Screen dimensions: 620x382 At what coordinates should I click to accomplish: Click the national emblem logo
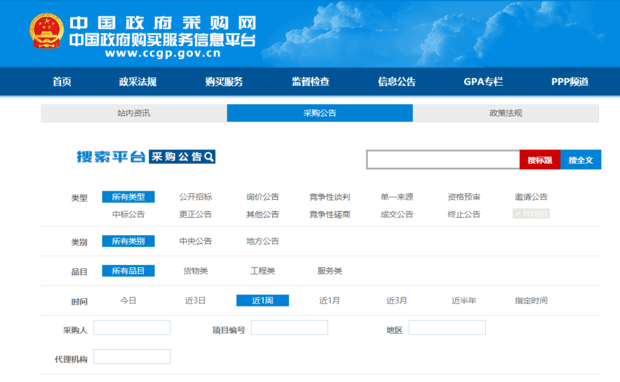[x=47, y=31]
